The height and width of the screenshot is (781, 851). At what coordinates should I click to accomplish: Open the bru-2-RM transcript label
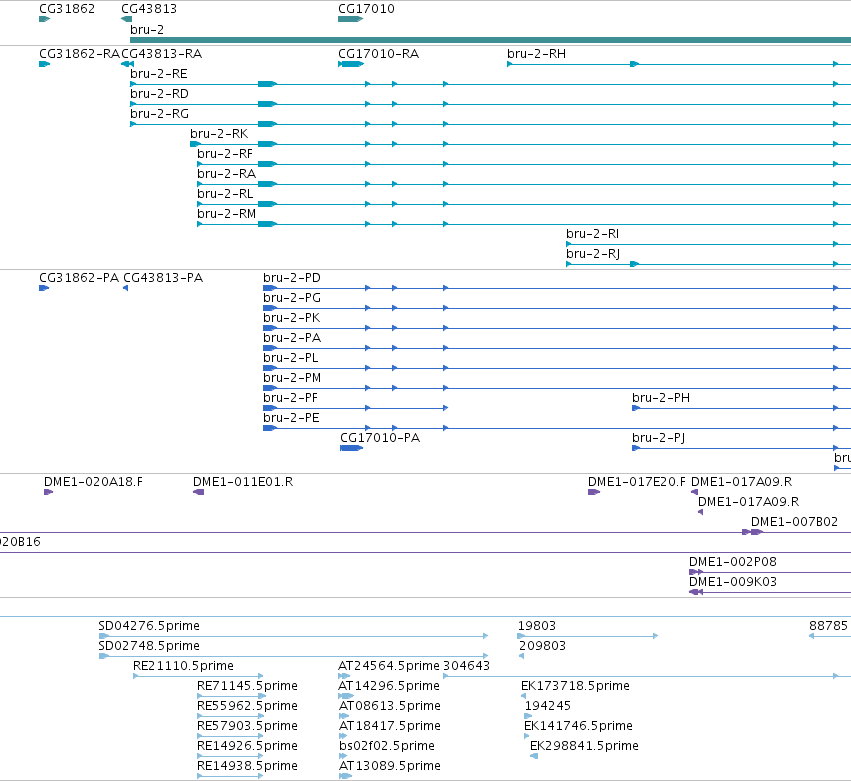tap(226, 214)
